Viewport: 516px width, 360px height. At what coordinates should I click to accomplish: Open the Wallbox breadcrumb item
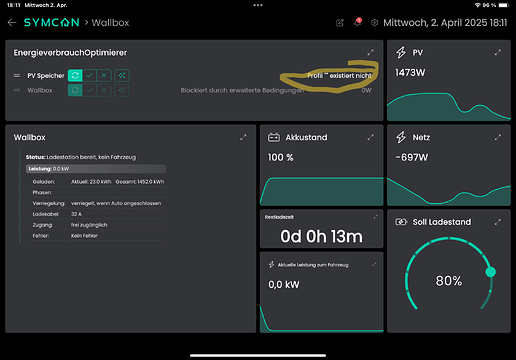coord(110,23)
